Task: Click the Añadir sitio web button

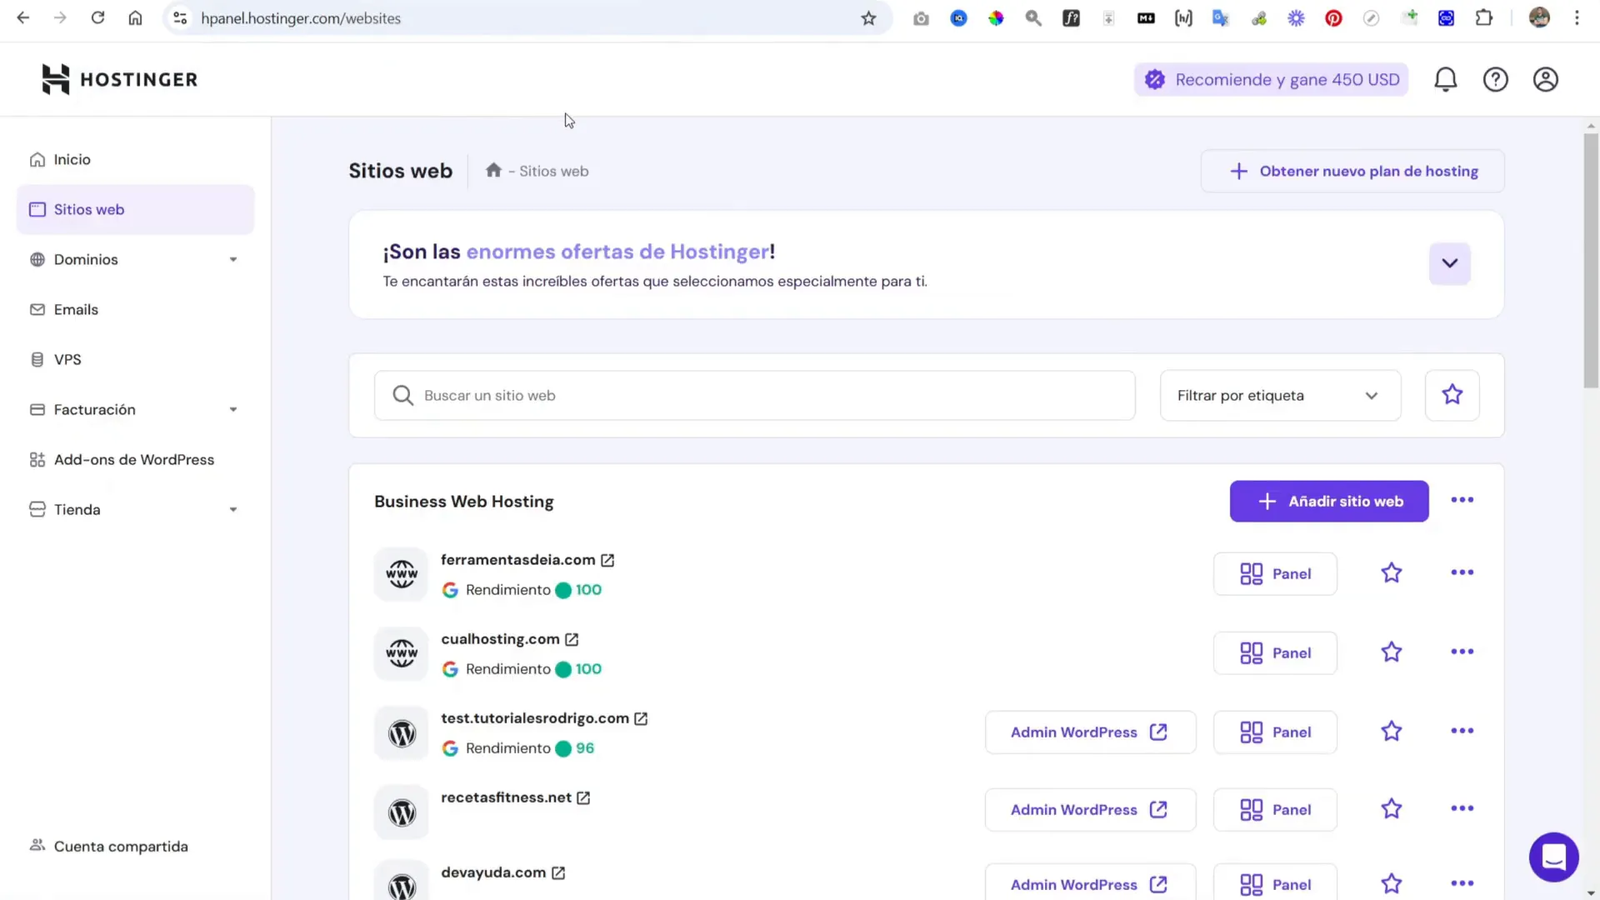Action: pos(1328,501)
